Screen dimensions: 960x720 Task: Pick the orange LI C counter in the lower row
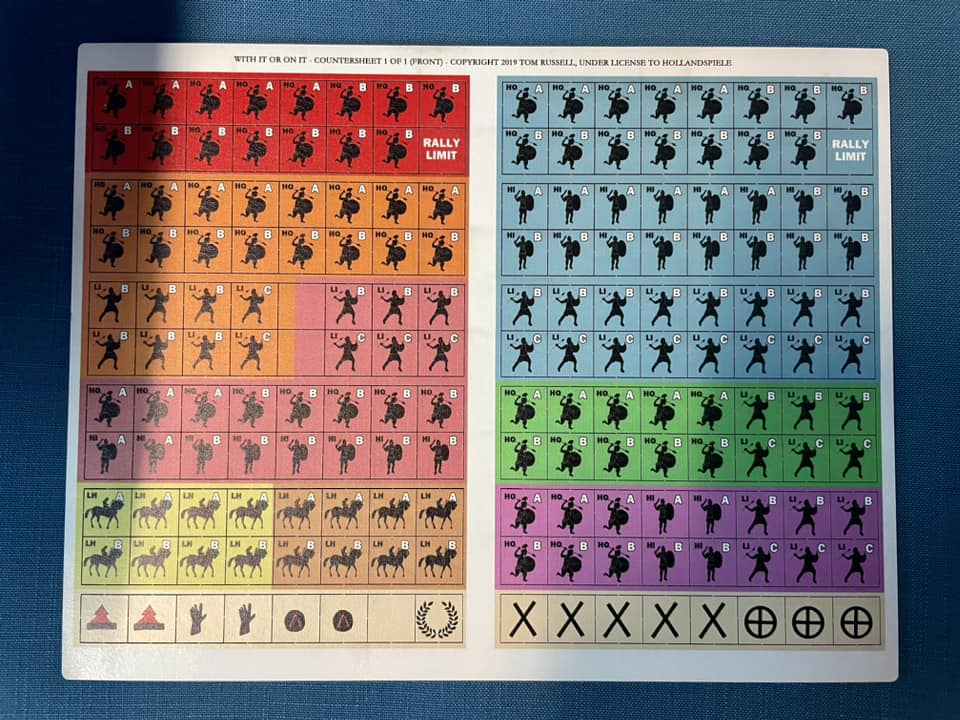click(255, 351)
